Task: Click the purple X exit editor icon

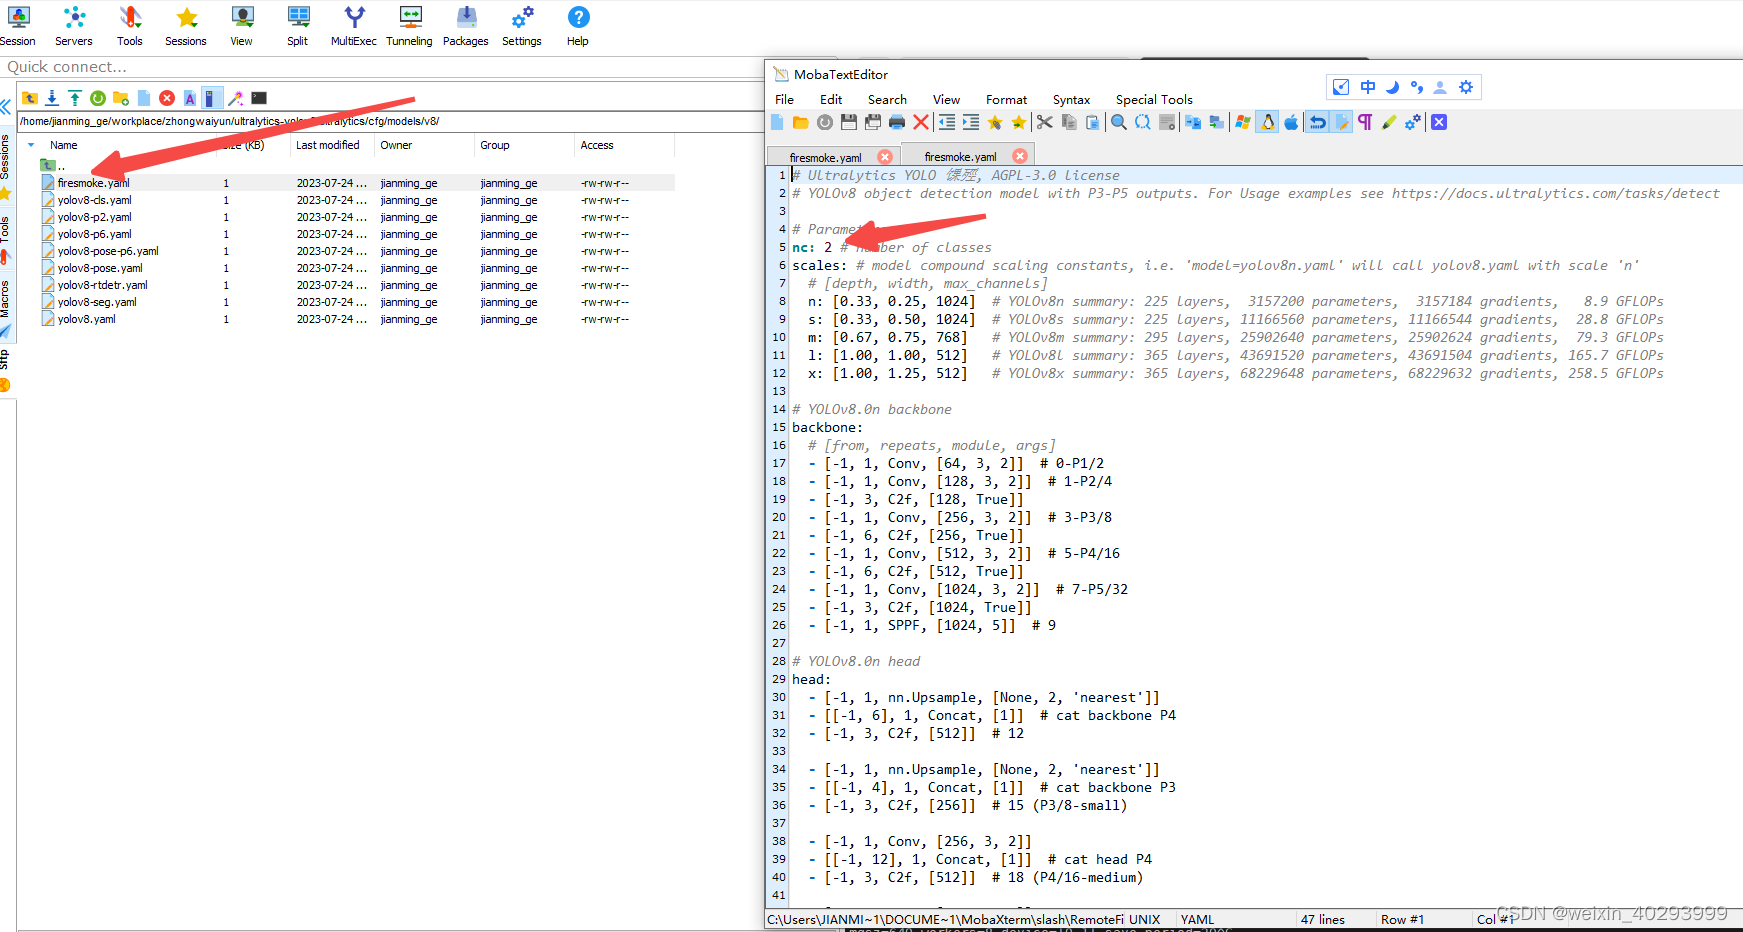Action: pyautogui.click(x=1439, y=122)
